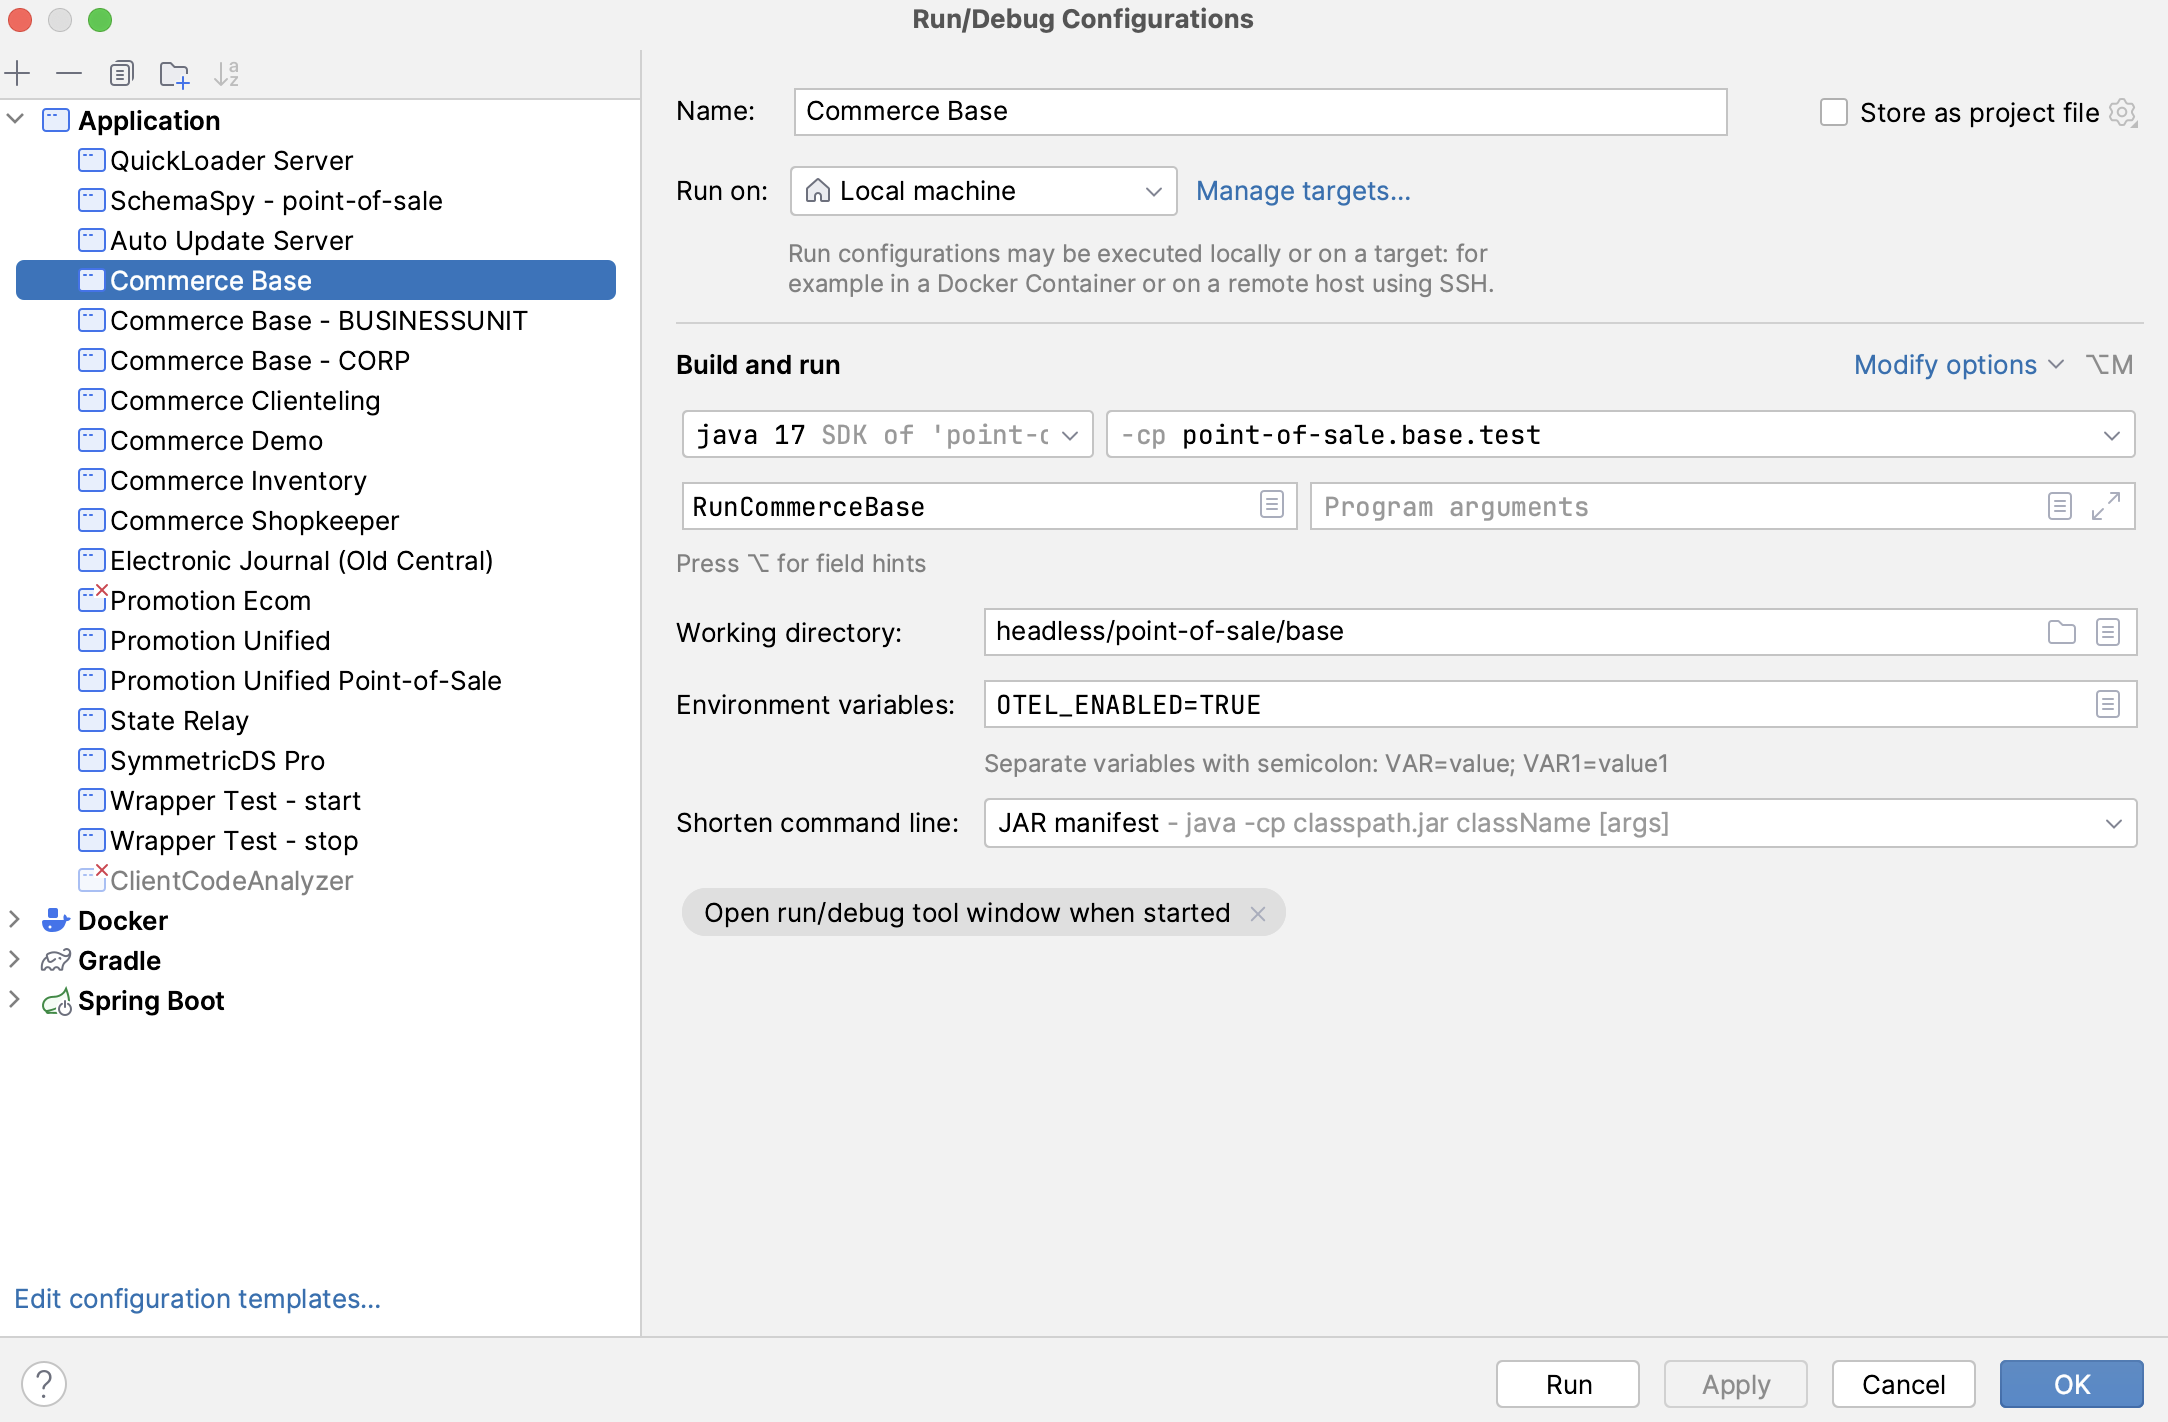The image size is (2168, 1422).
Task: Click the Run button
Action: (1567, 1384)
